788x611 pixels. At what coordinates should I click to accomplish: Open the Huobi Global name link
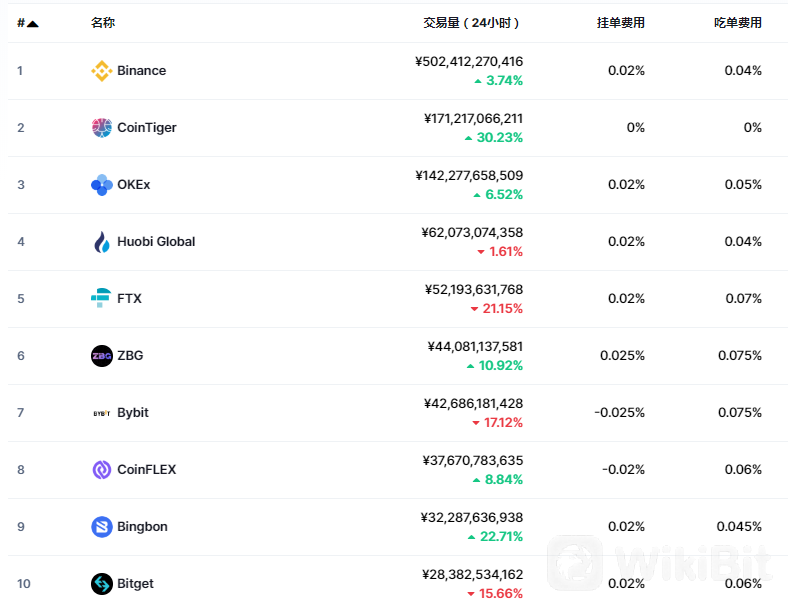[156, 242]
